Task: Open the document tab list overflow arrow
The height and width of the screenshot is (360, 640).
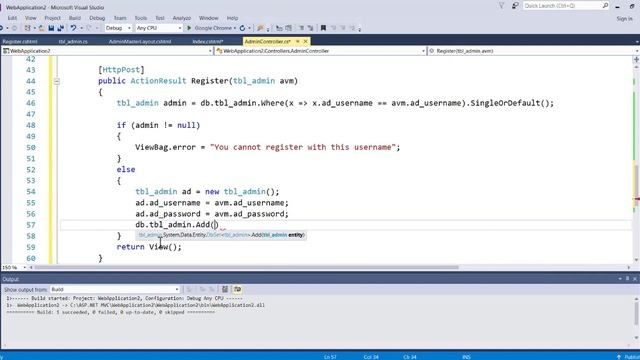Action: (637, 42)
